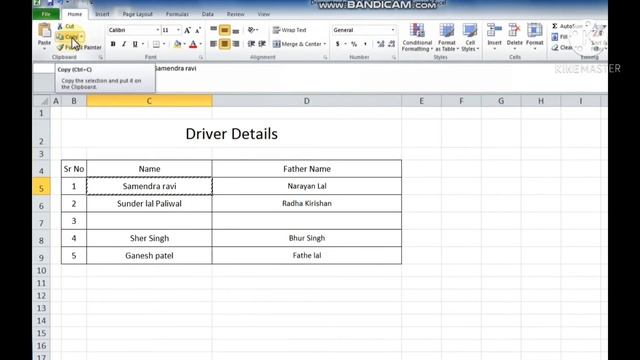The image size is (640, 360).
Task: Click the Select All corner button
Action: click(43, 101)
